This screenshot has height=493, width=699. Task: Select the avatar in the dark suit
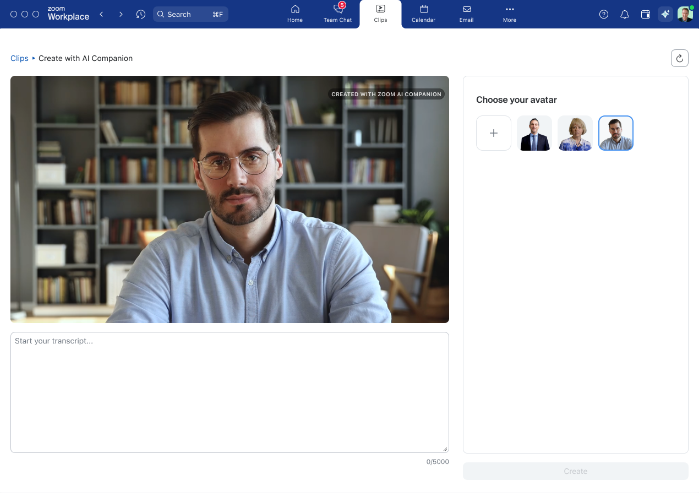(534, 133)
